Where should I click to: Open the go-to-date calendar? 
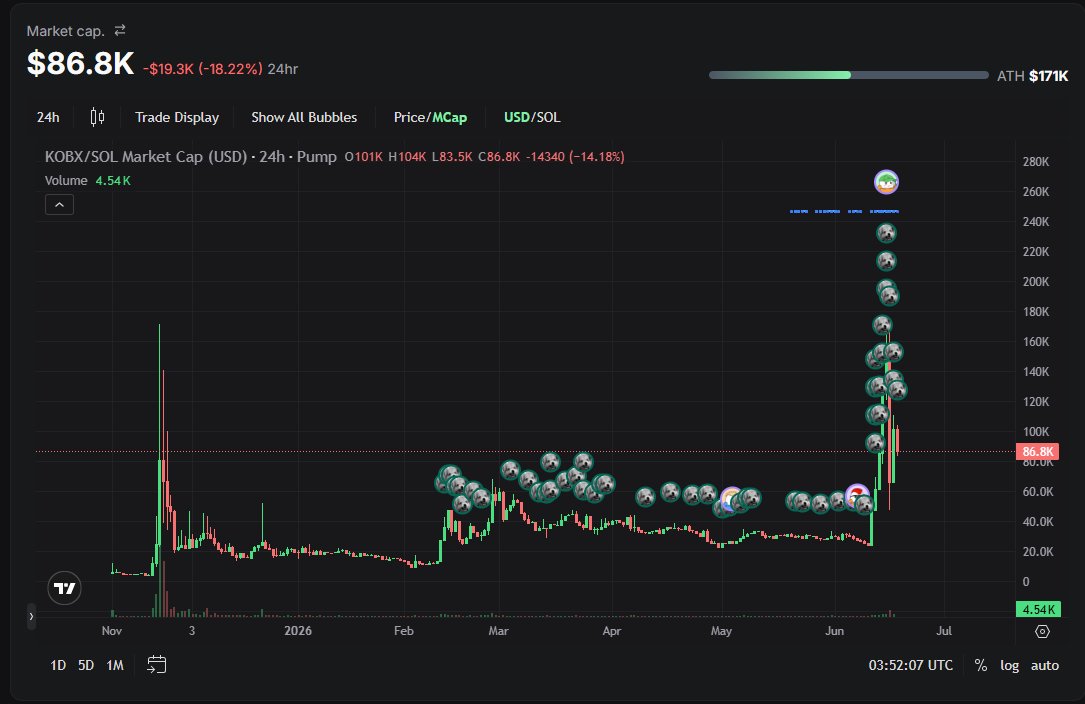156,665
